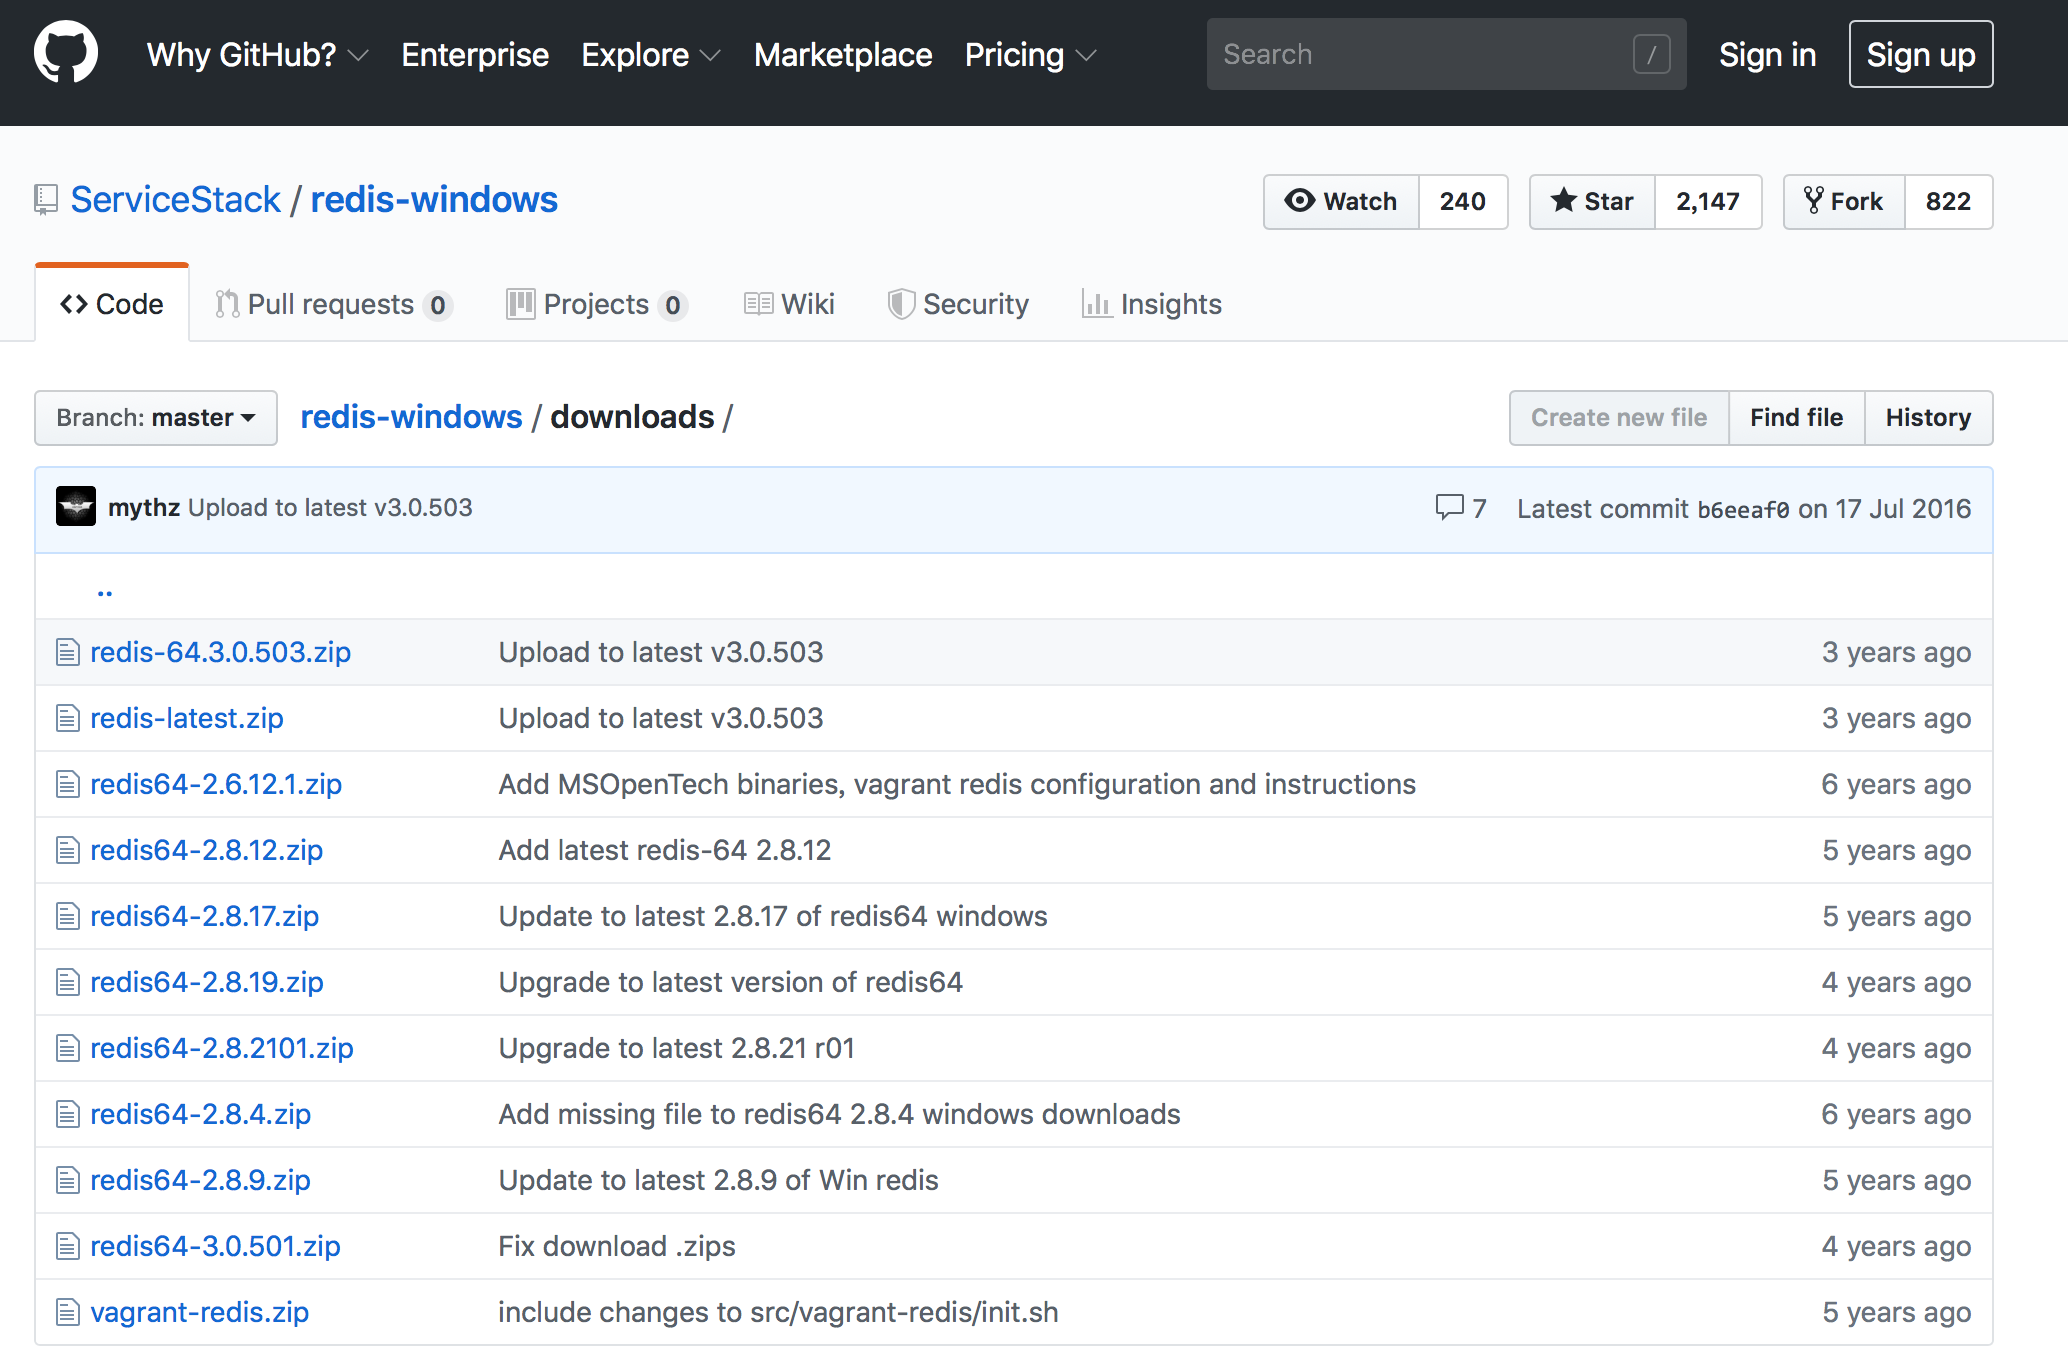View the 822 forks count
The width and height of the screenshot is (2068, 1368).
(1949, 202)
